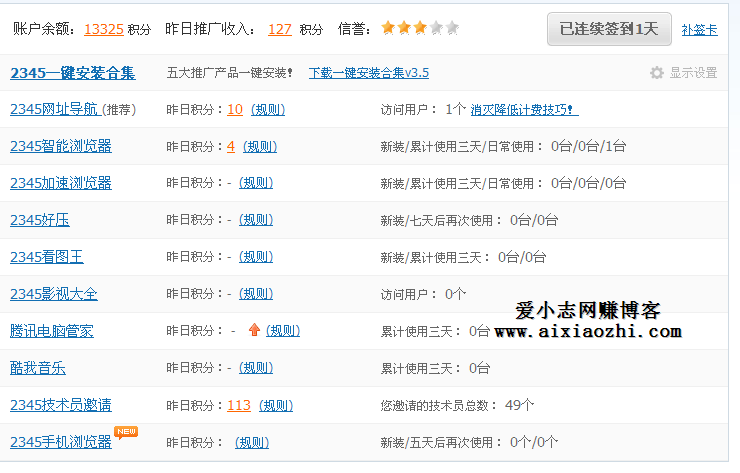Click the NEW badge on 2345手机浏览器
This screenshot has width=740, height=473.
[126, 432]
